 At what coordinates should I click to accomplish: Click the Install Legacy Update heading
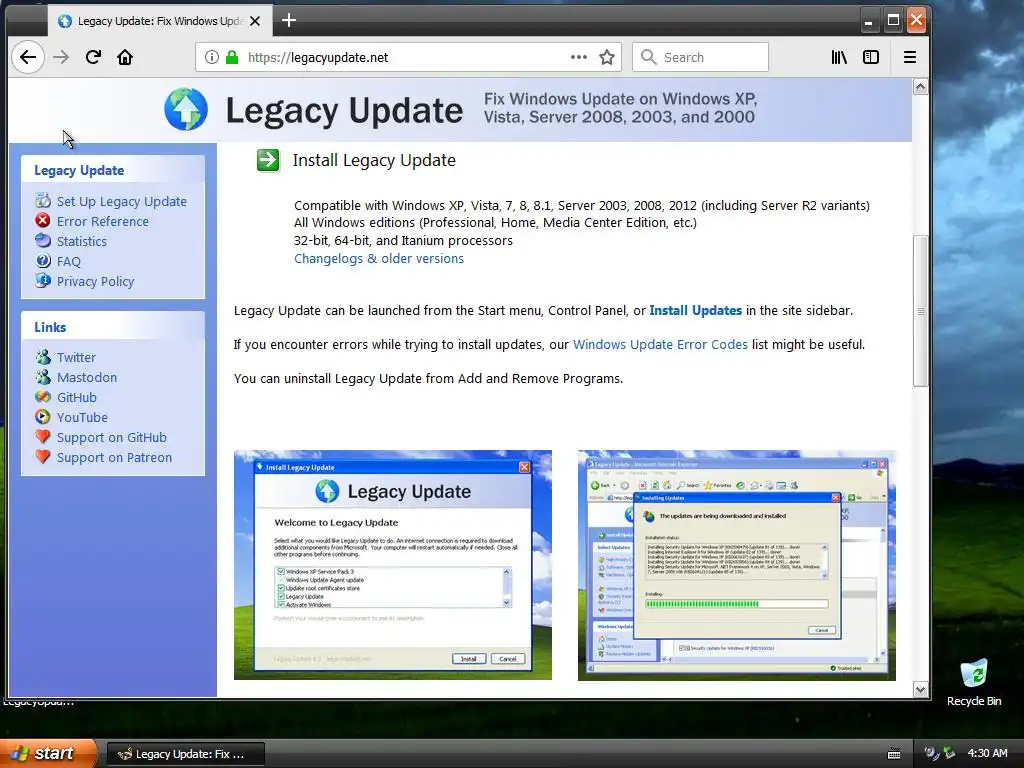[374, 160]
